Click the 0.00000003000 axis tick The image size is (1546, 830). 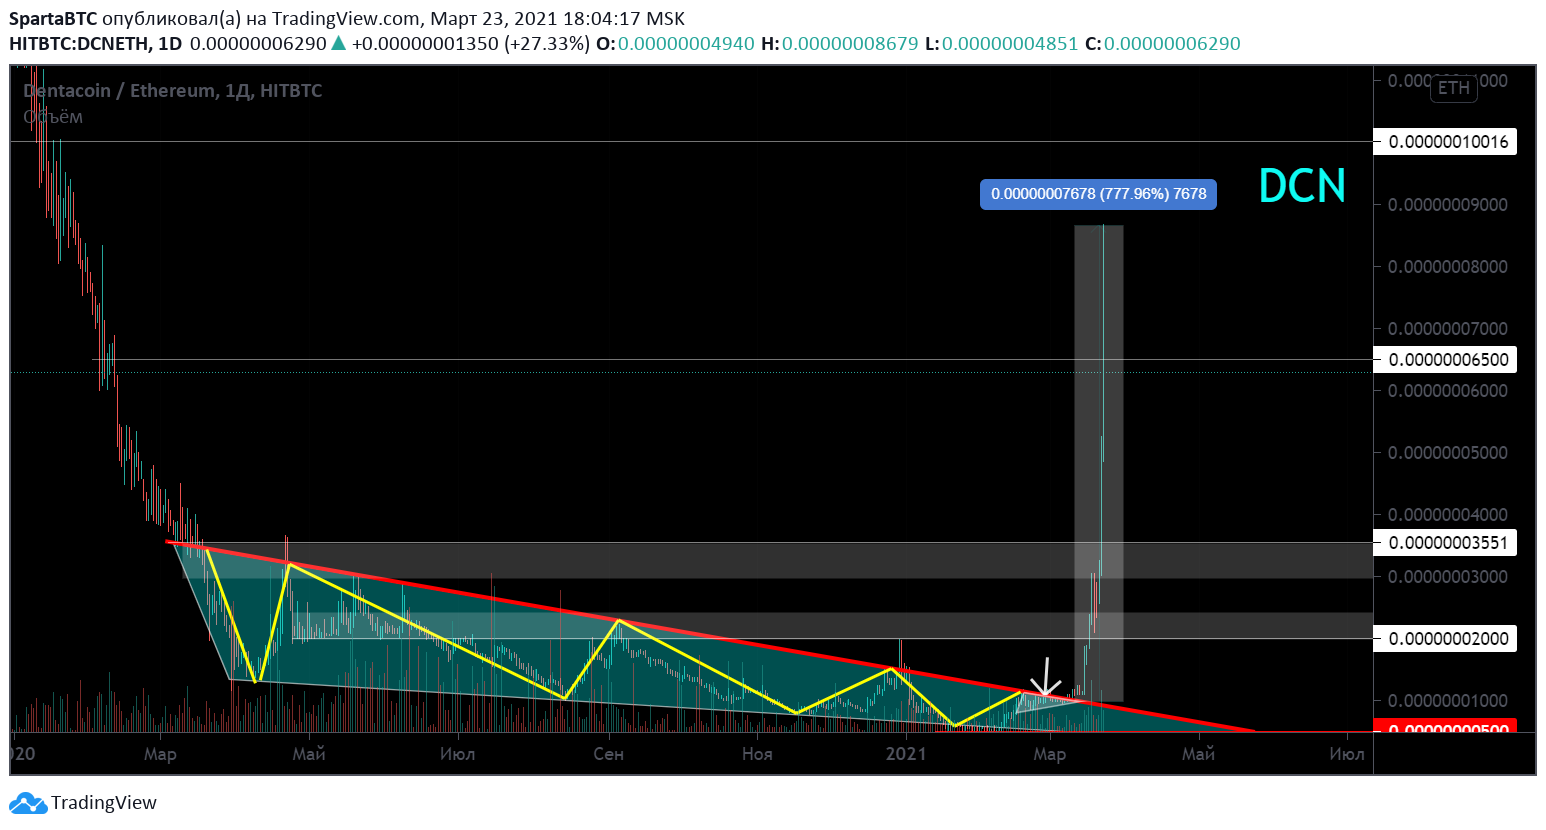(1448, 577)
